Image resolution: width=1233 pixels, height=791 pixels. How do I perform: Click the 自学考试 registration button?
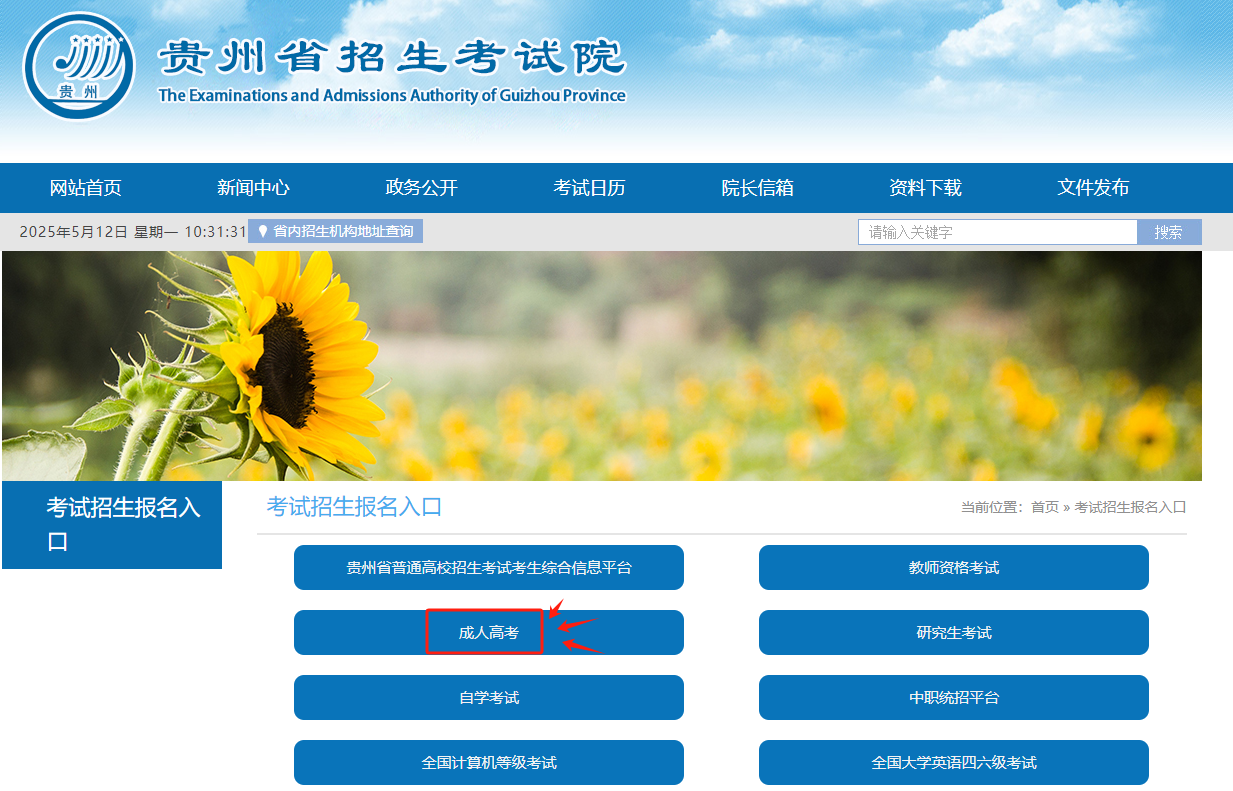pos(487,697)
